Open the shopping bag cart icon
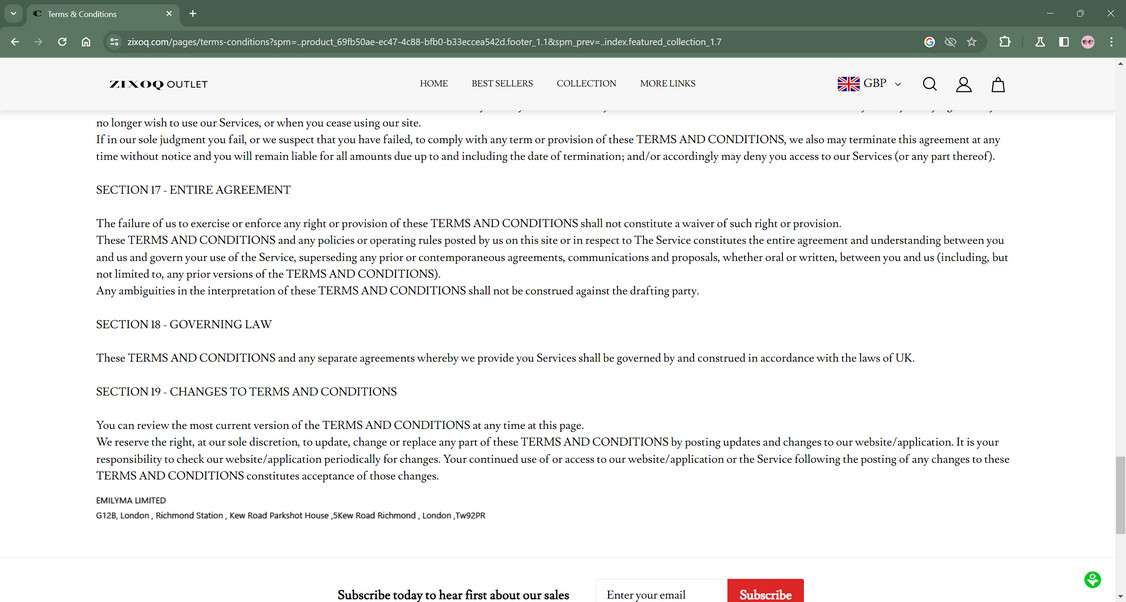The height and width of the screenshot is (602, 1126). (x=997, y=84)
